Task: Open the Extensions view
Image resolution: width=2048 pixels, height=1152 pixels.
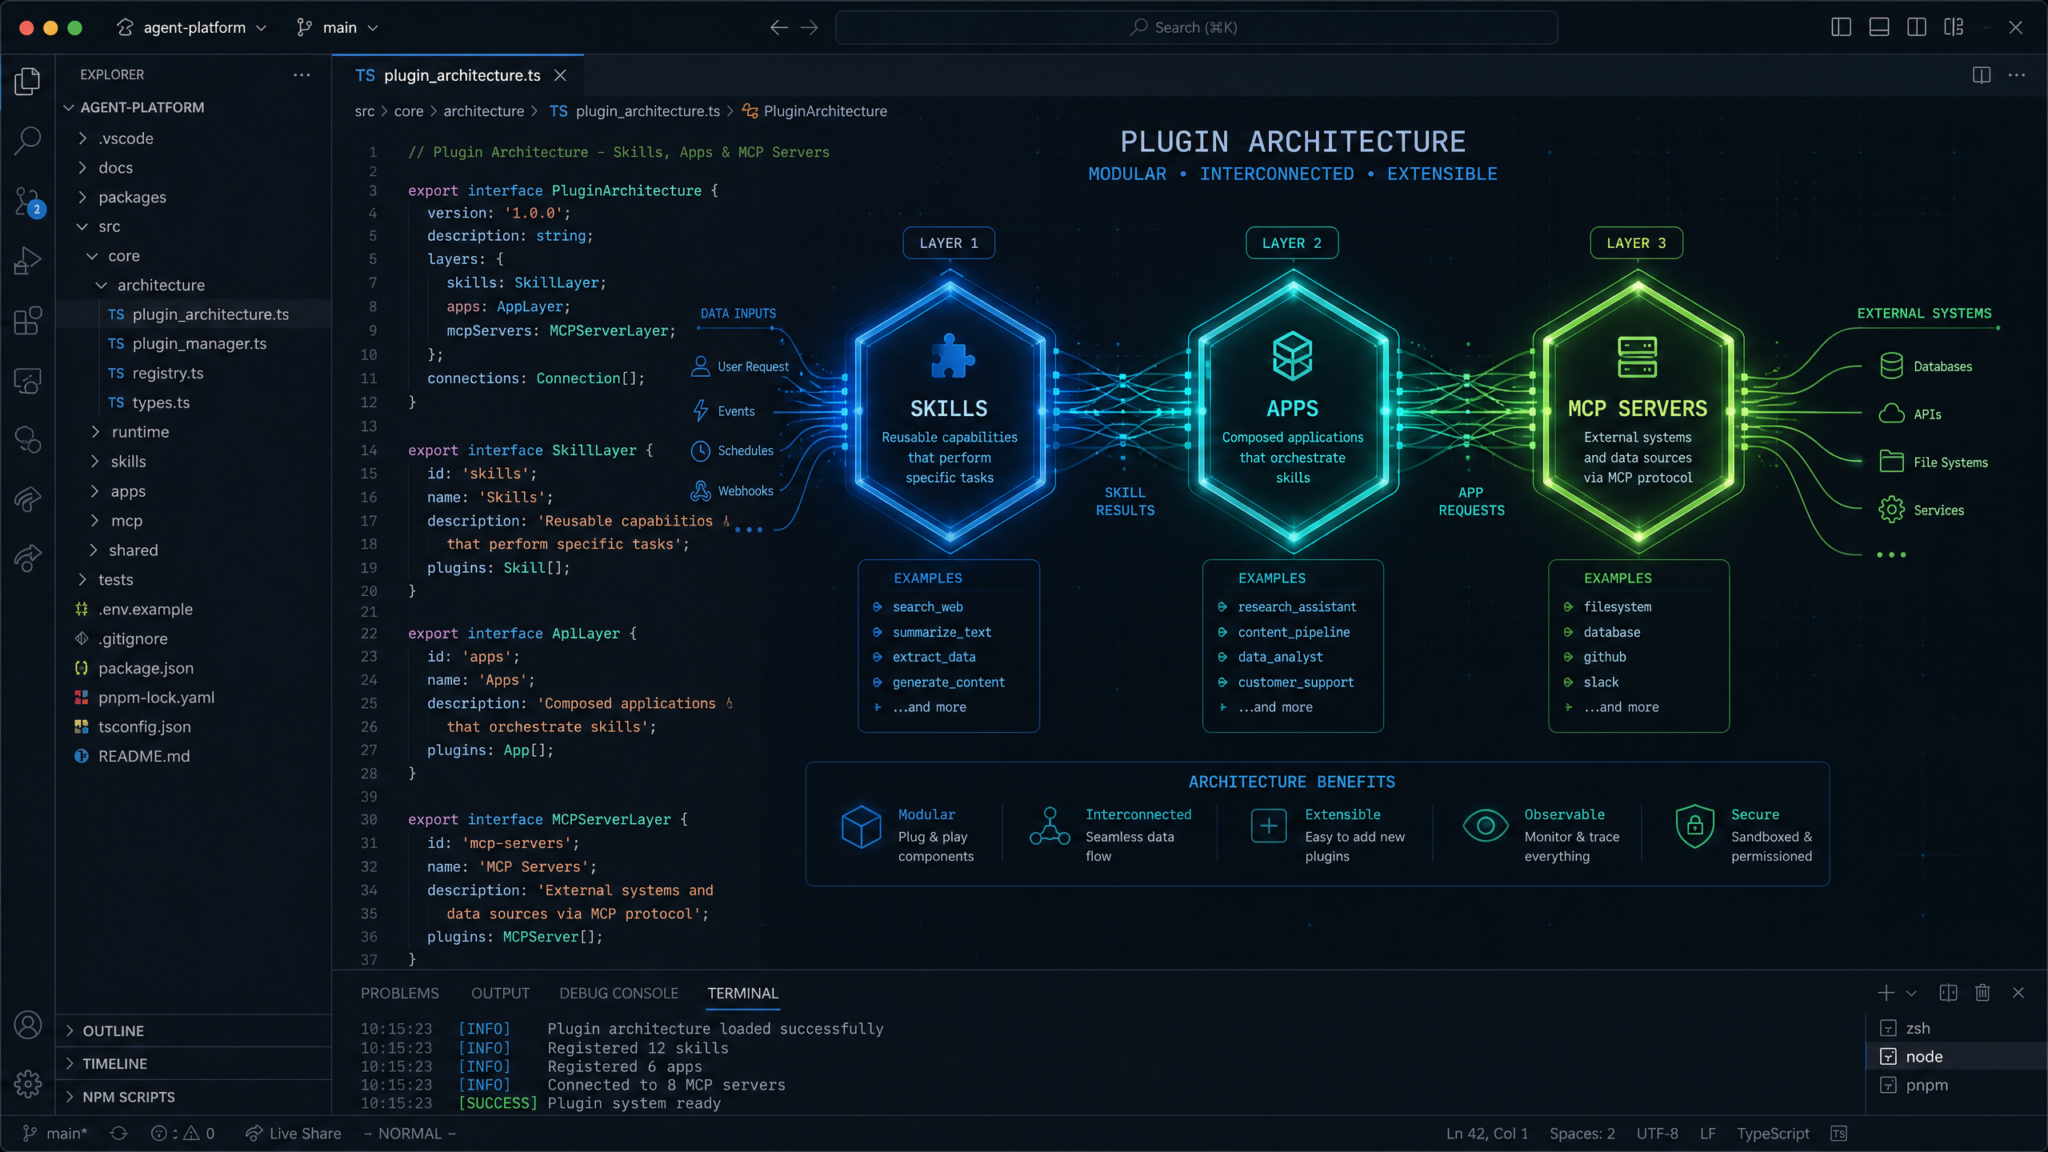Action: tap(28, 321)
